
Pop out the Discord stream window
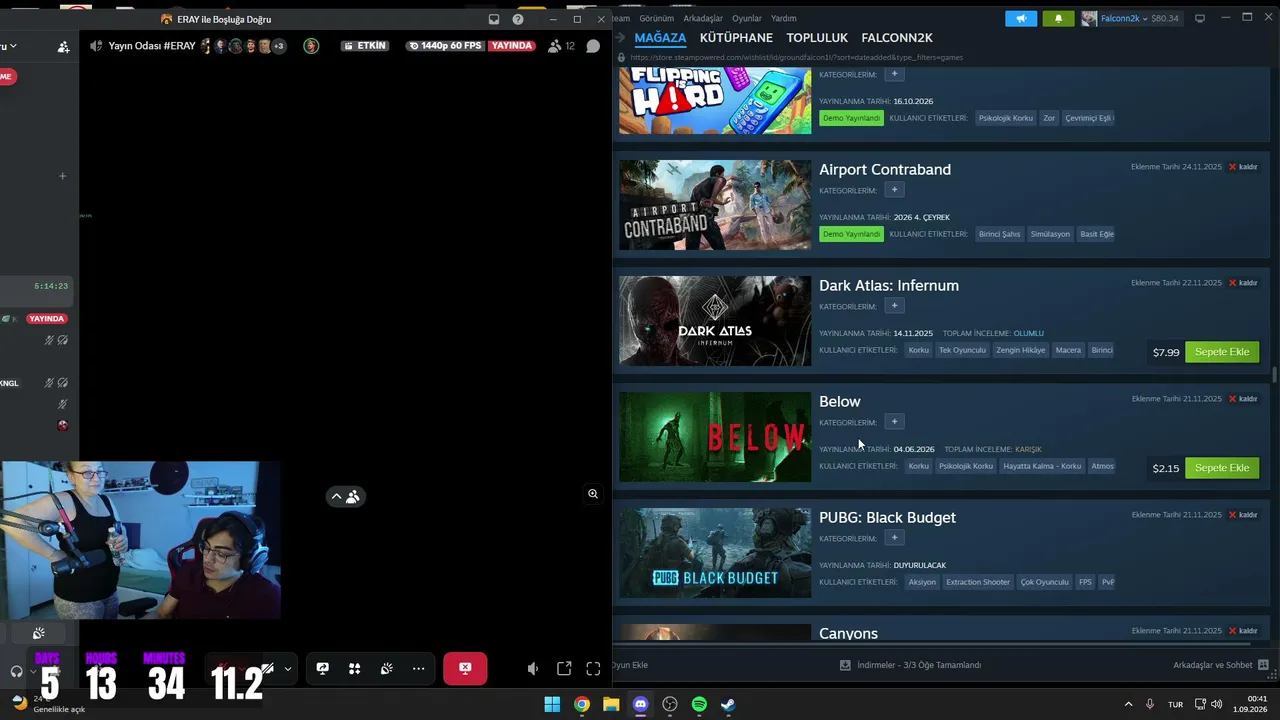(564, 669)
